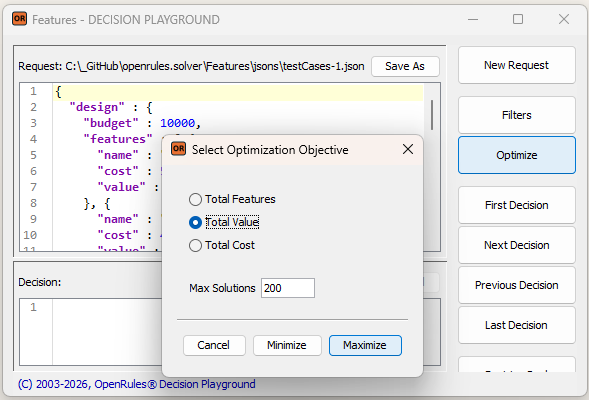This screenshot has height=400, width=589.
Task: Jump to the Last Decision
Action: (x=517, y=325)
